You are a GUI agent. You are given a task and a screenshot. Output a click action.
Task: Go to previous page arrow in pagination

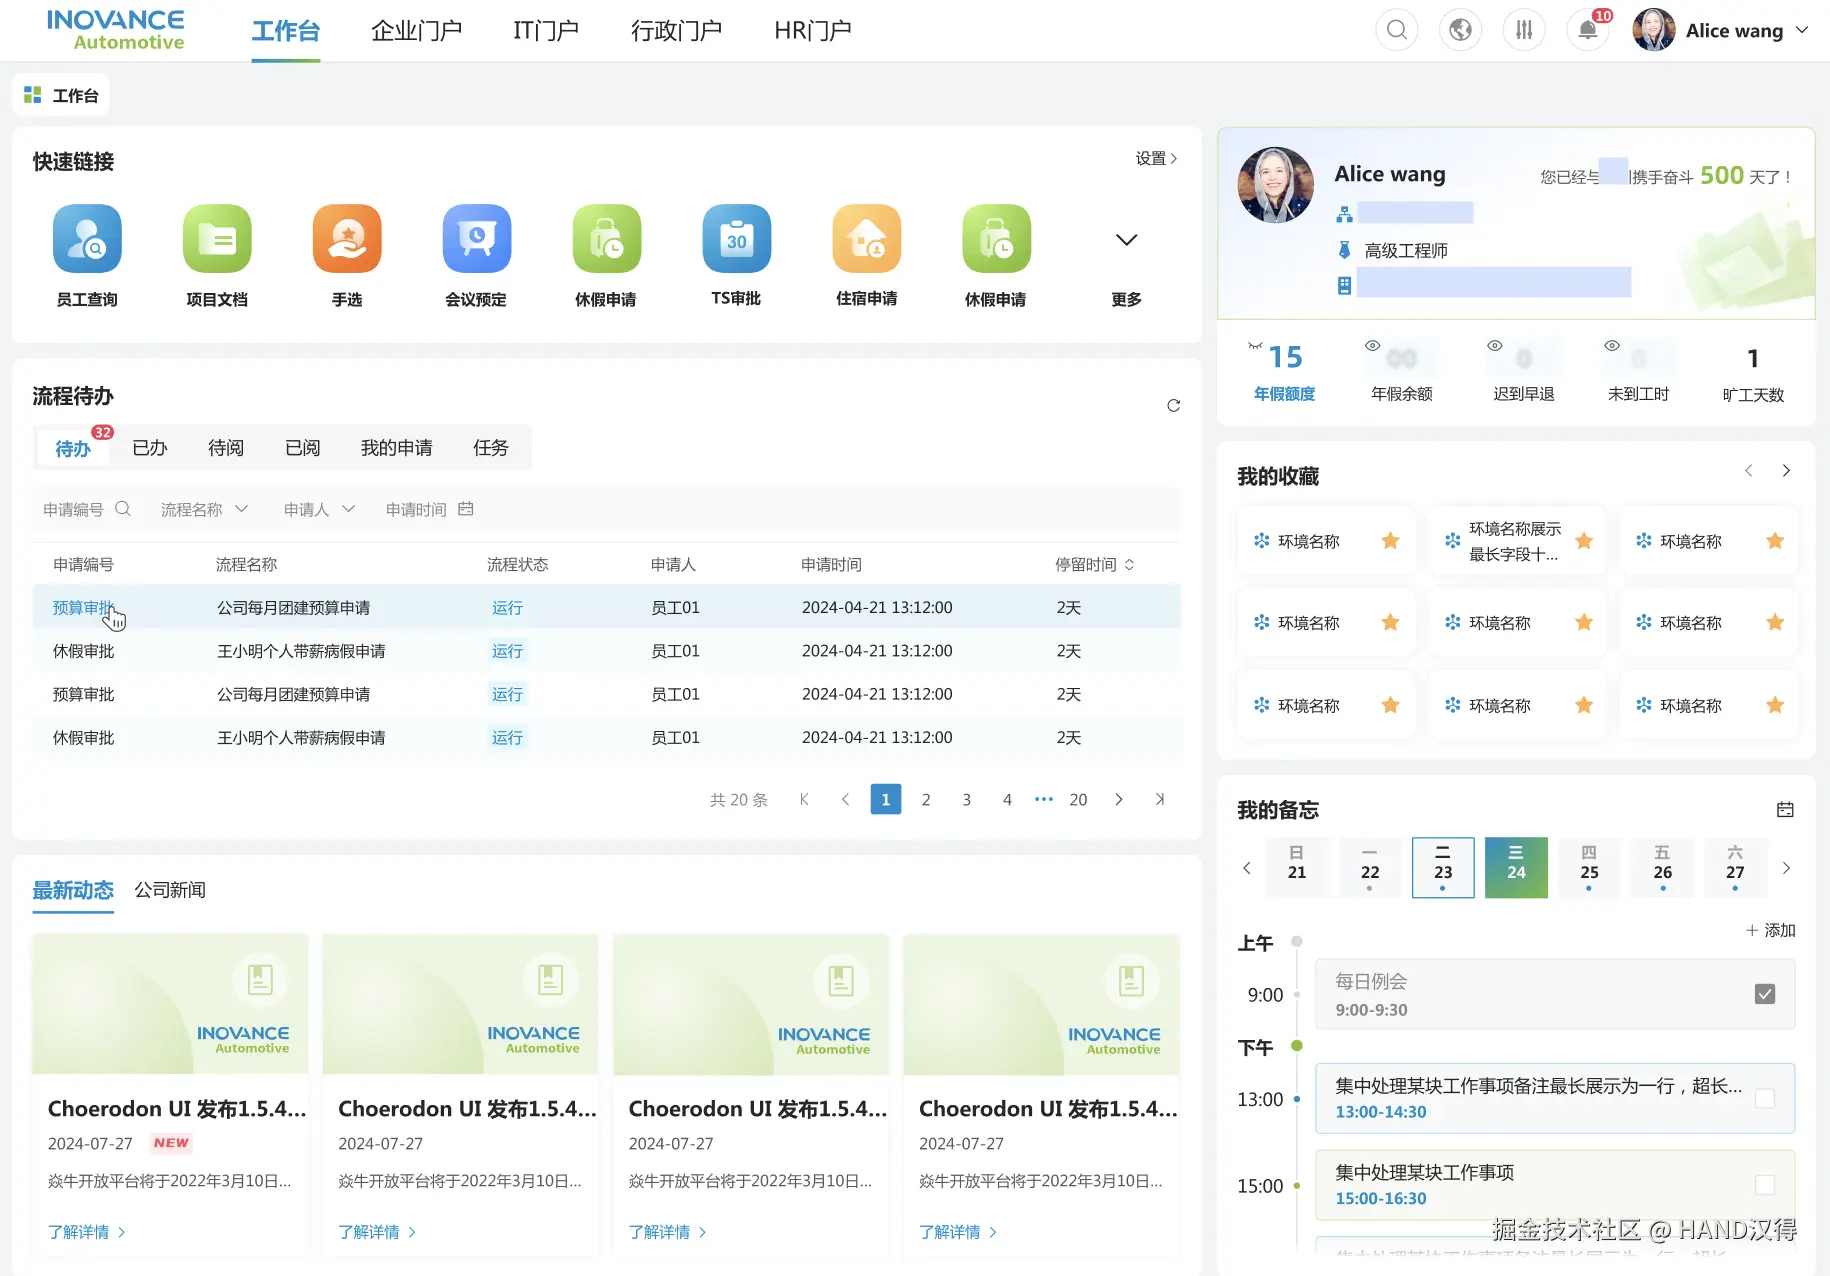point(845,799)
